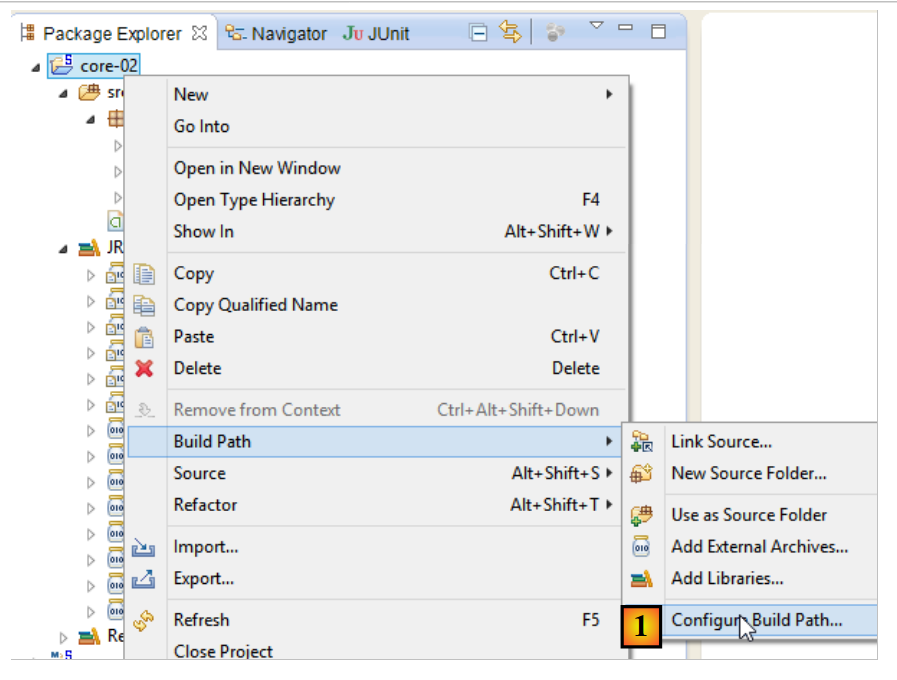Screen dimensions: 897x680
Task: Click the Collapse All icon in Package Explorer
Action: [479, 33]
